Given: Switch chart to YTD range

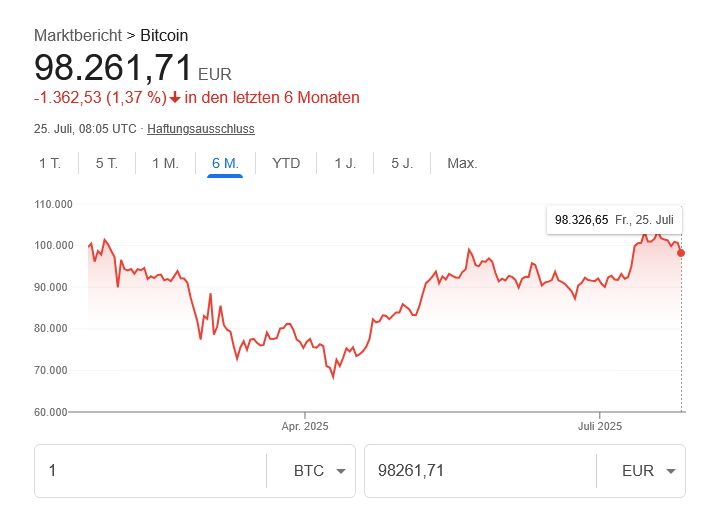Looking at the screenshot, I should (286, 163).
